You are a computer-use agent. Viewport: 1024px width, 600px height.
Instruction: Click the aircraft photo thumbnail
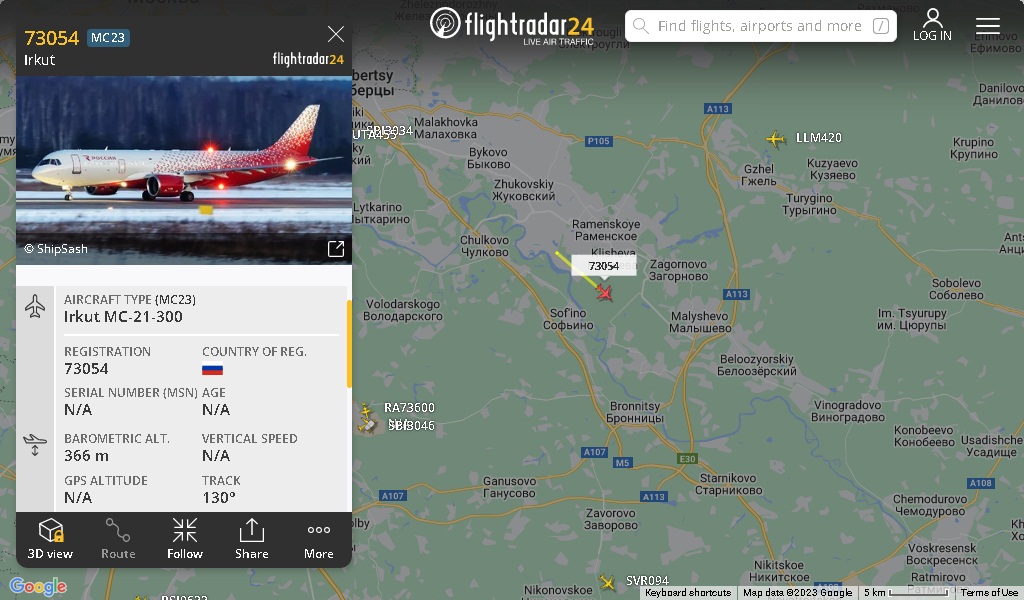coord(184,170)
